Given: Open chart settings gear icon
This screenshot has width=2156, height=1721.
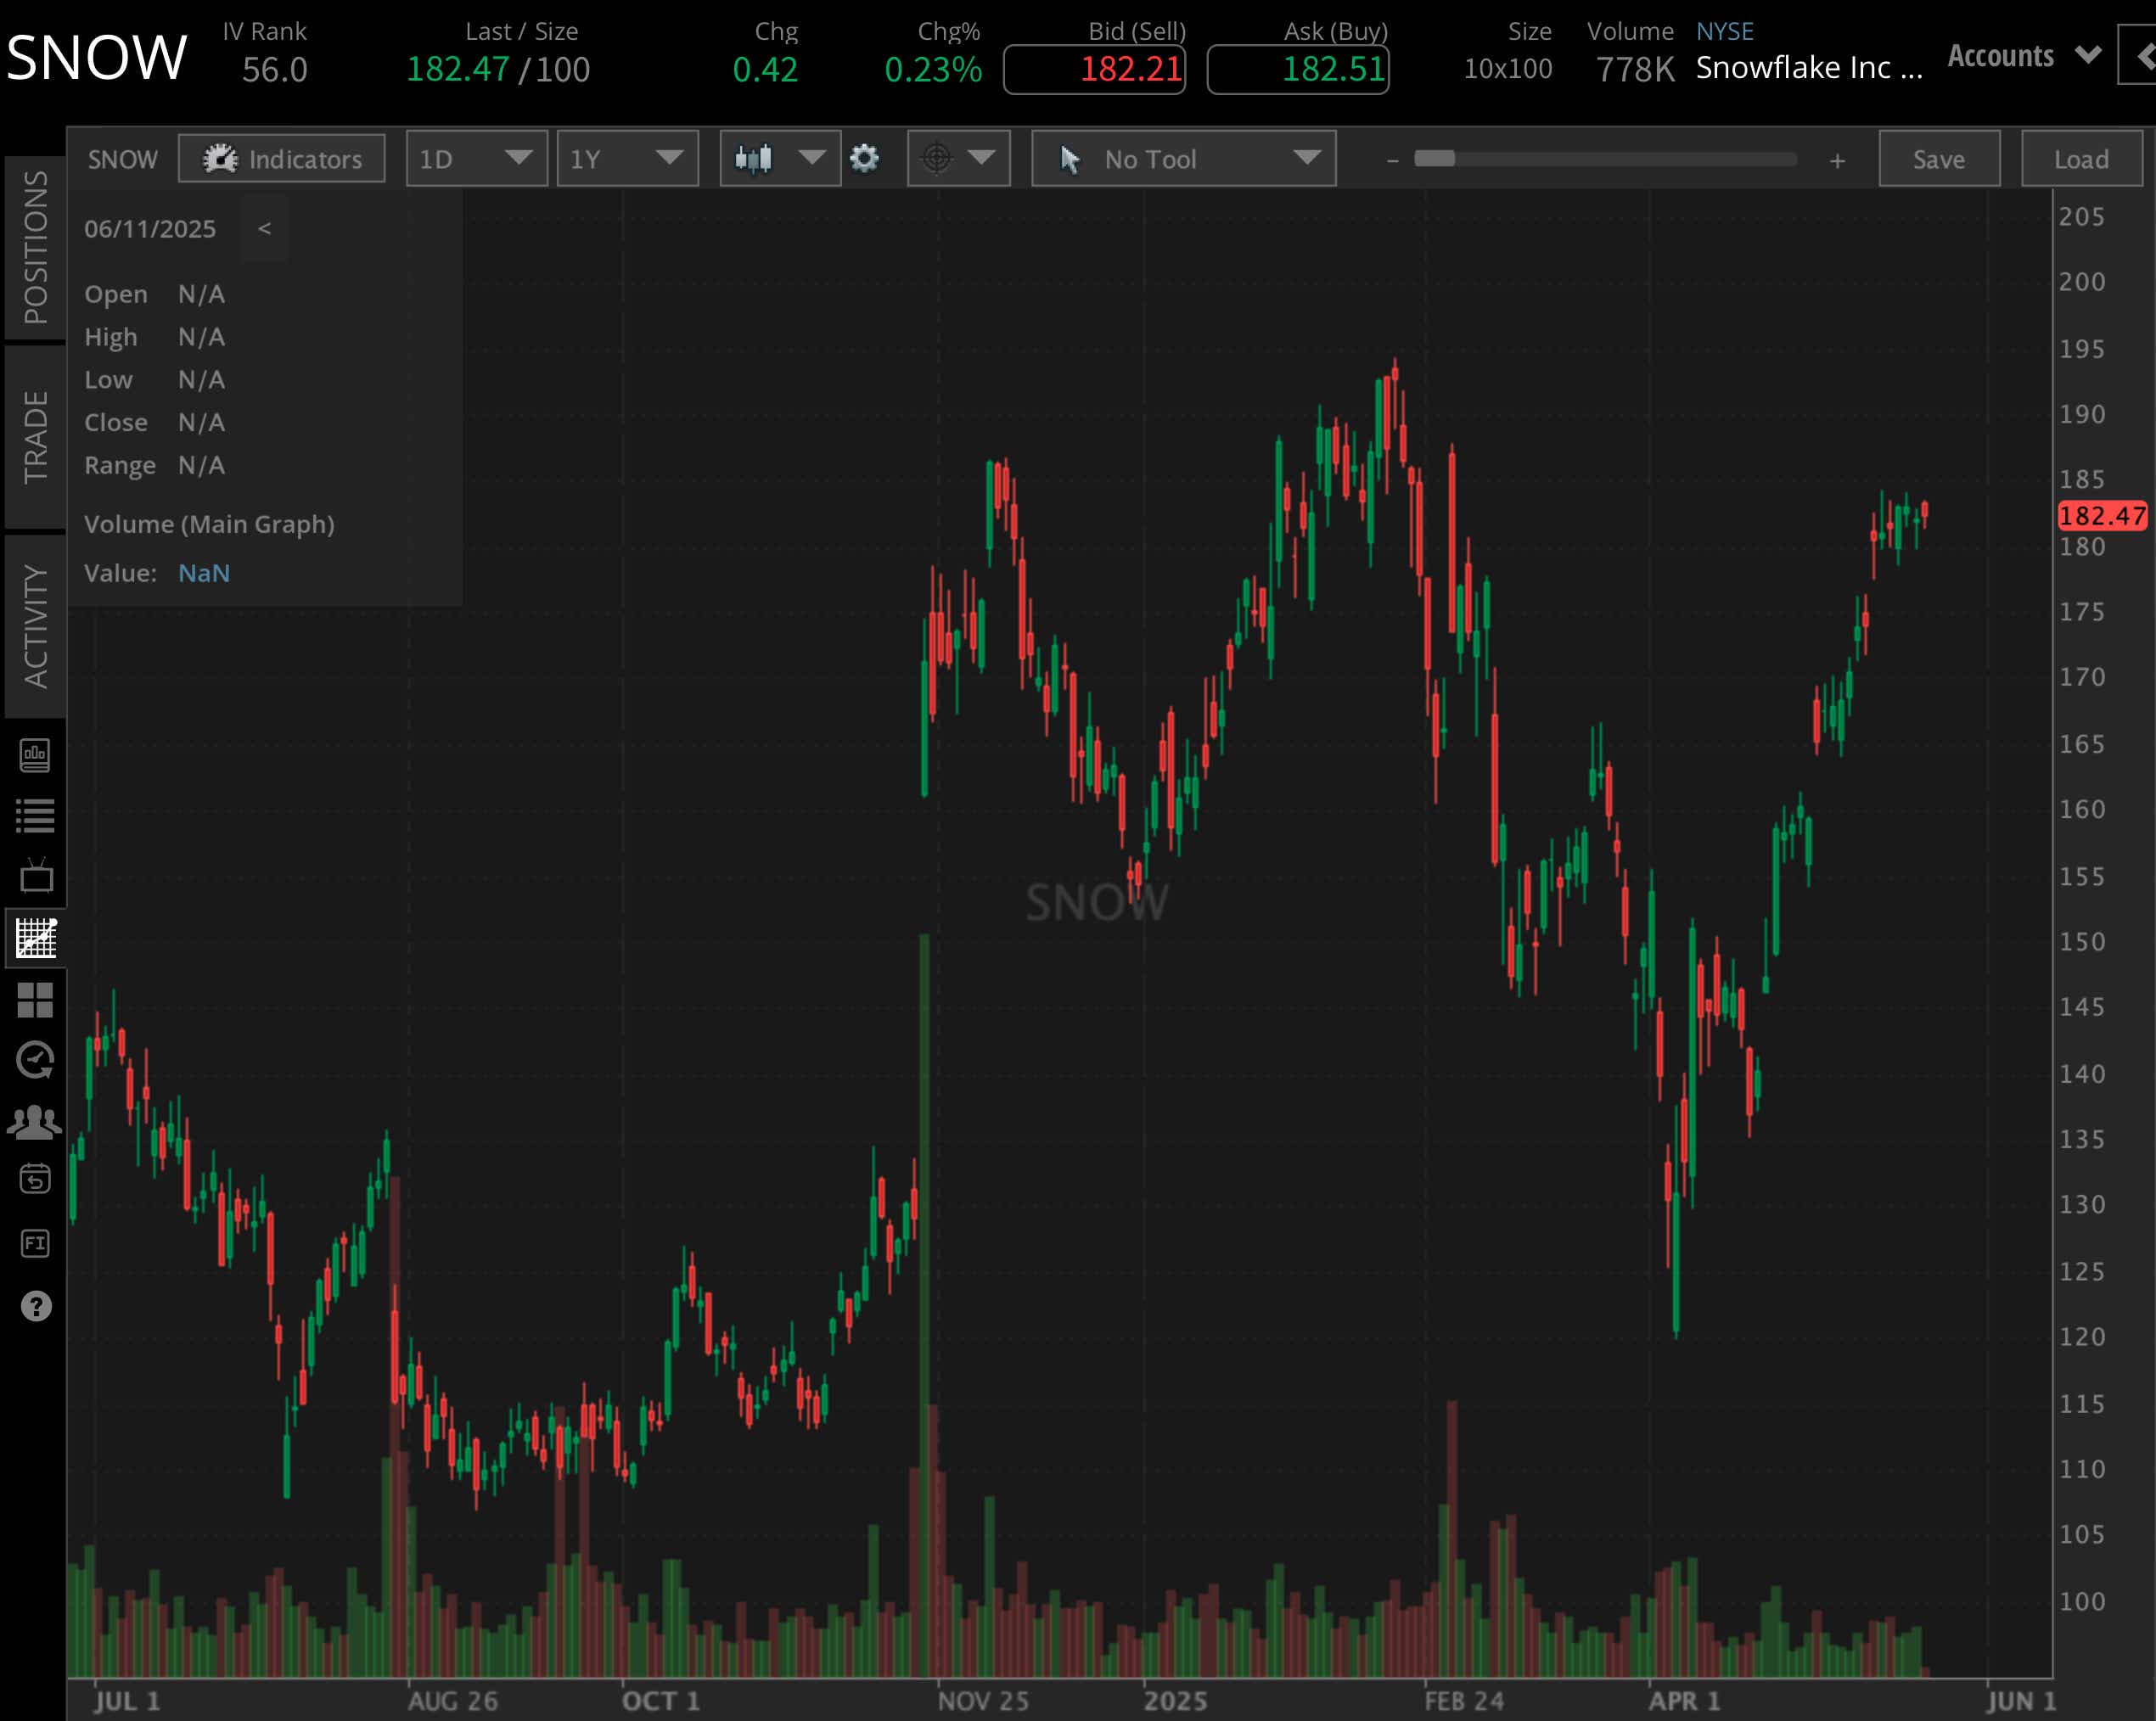Looking at the screenshot, I should [864, 159].
